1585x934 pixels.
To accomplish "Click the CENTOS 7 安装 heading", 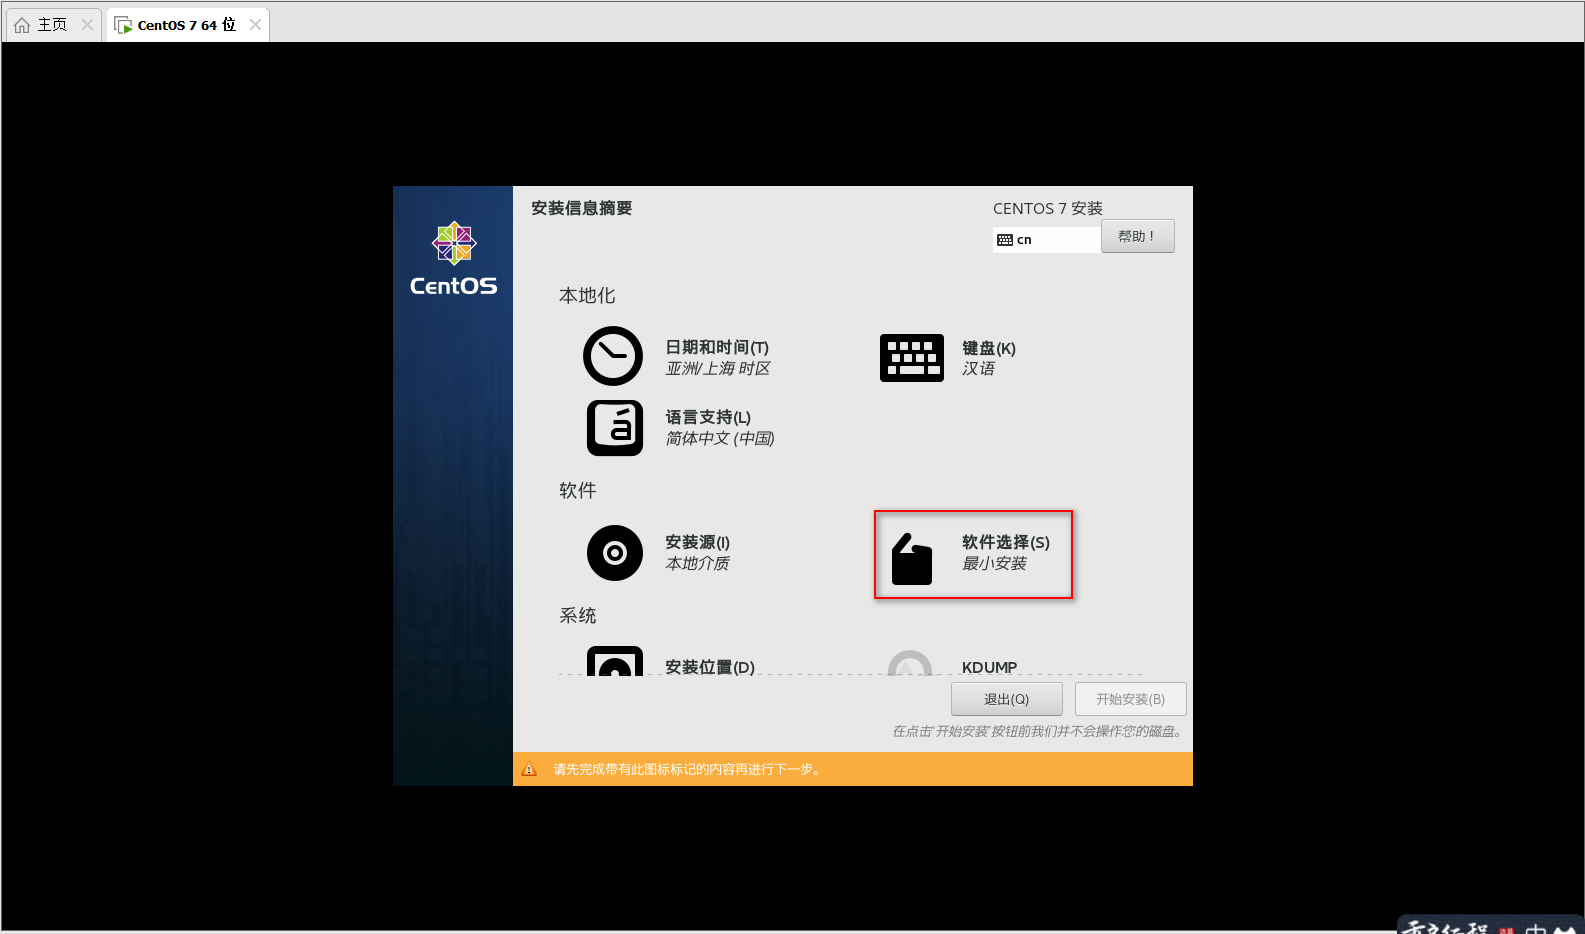I will tap(1048, 208).
